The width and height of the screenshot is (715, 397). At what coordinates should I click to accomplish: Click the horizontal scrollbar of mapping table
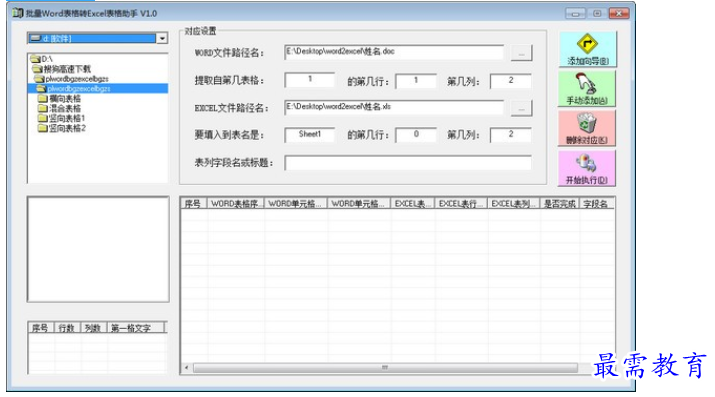[385, 367]
